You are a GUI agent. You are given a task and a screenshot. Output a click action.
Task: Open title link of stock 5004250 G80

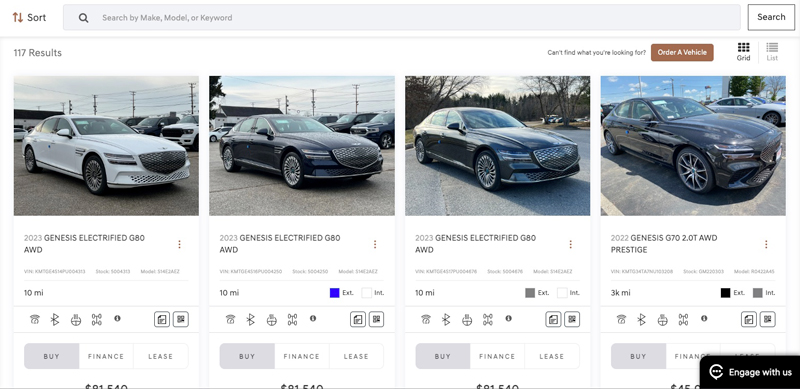tap(280, 244)
